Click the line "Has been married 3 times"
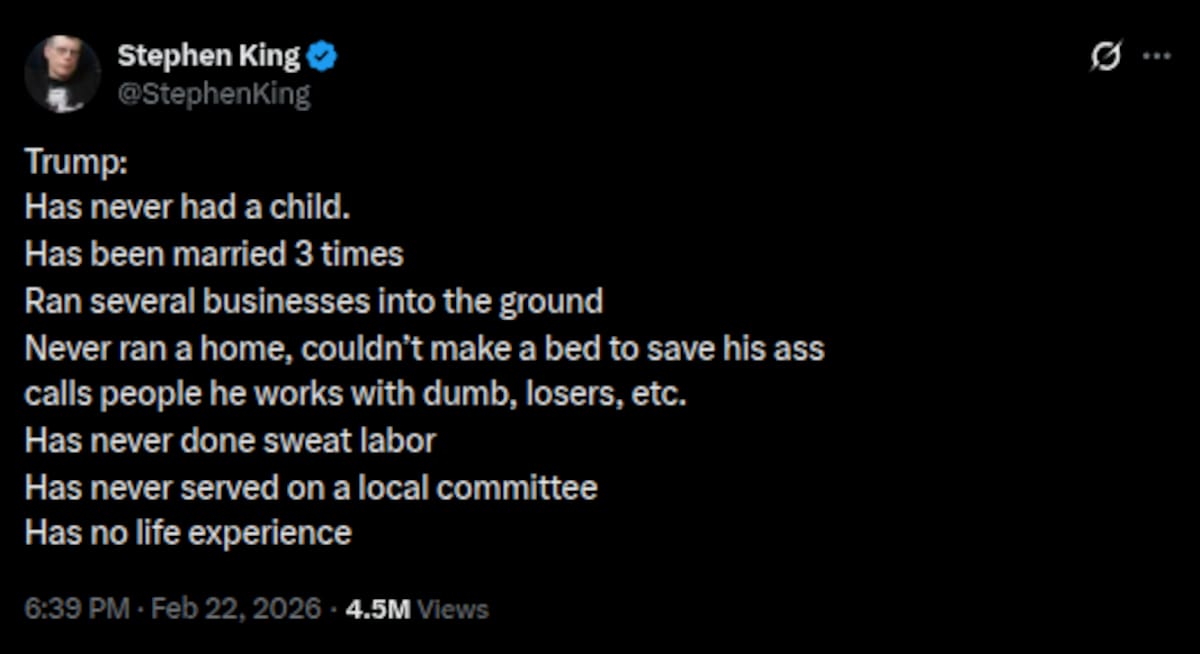 213,254
